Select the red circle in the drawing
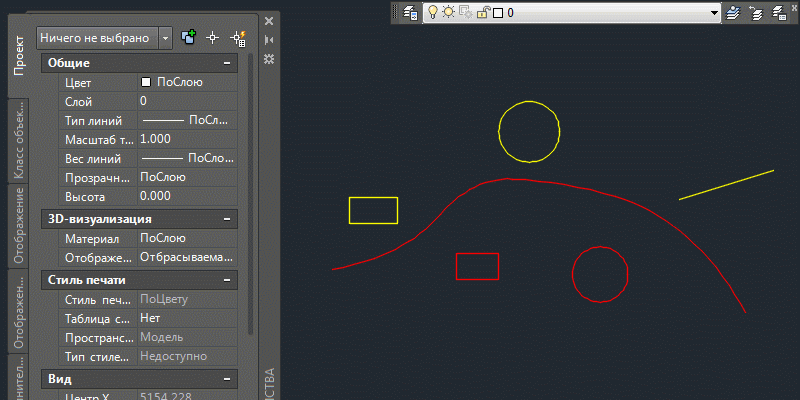The height and width of the screenshot is (400, 800). click(x=600, y=247)
